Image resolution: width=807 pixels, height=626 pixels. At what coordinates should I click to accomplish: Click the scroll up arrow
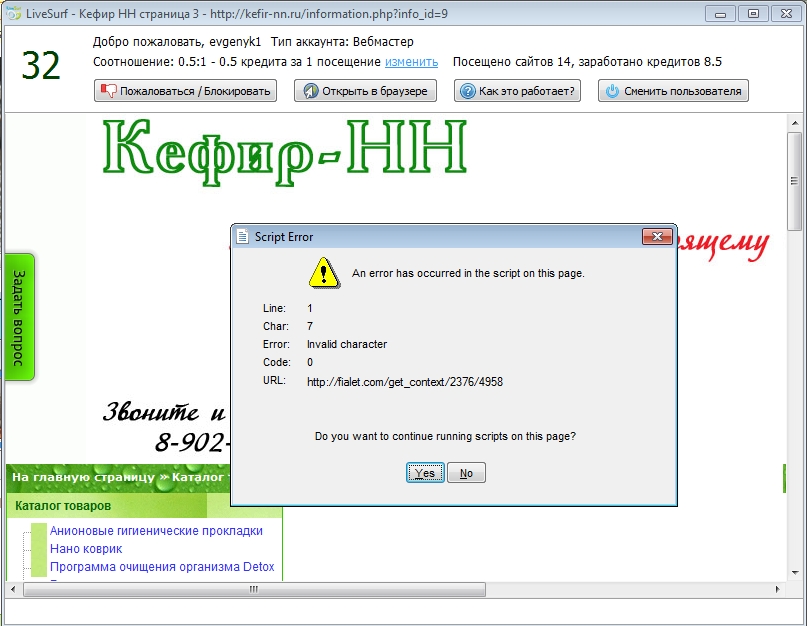click(x=795, y=123)
